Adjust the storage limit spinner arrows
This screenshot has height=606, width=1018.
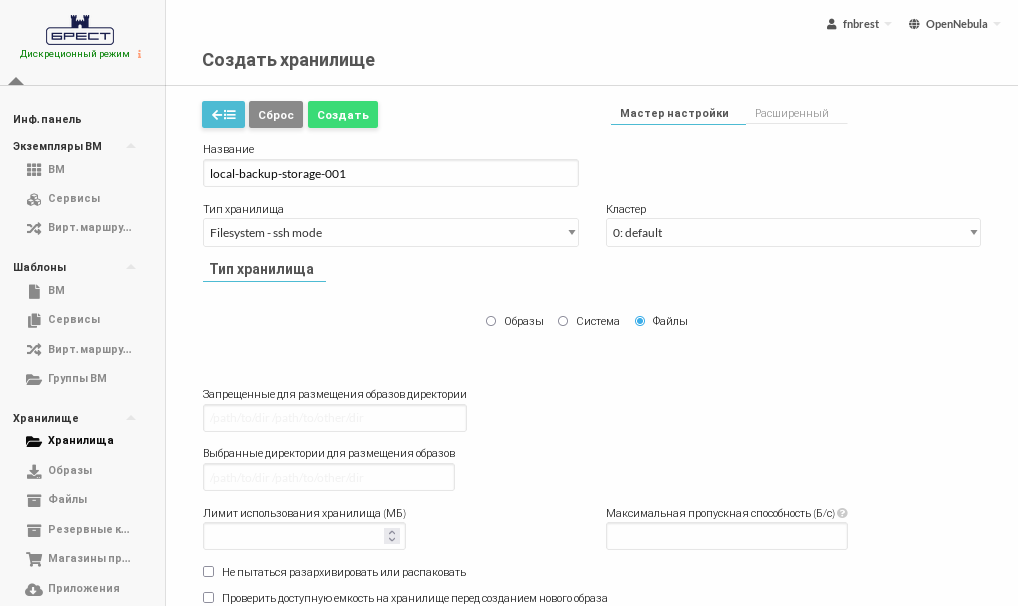(x=391, y=536)
